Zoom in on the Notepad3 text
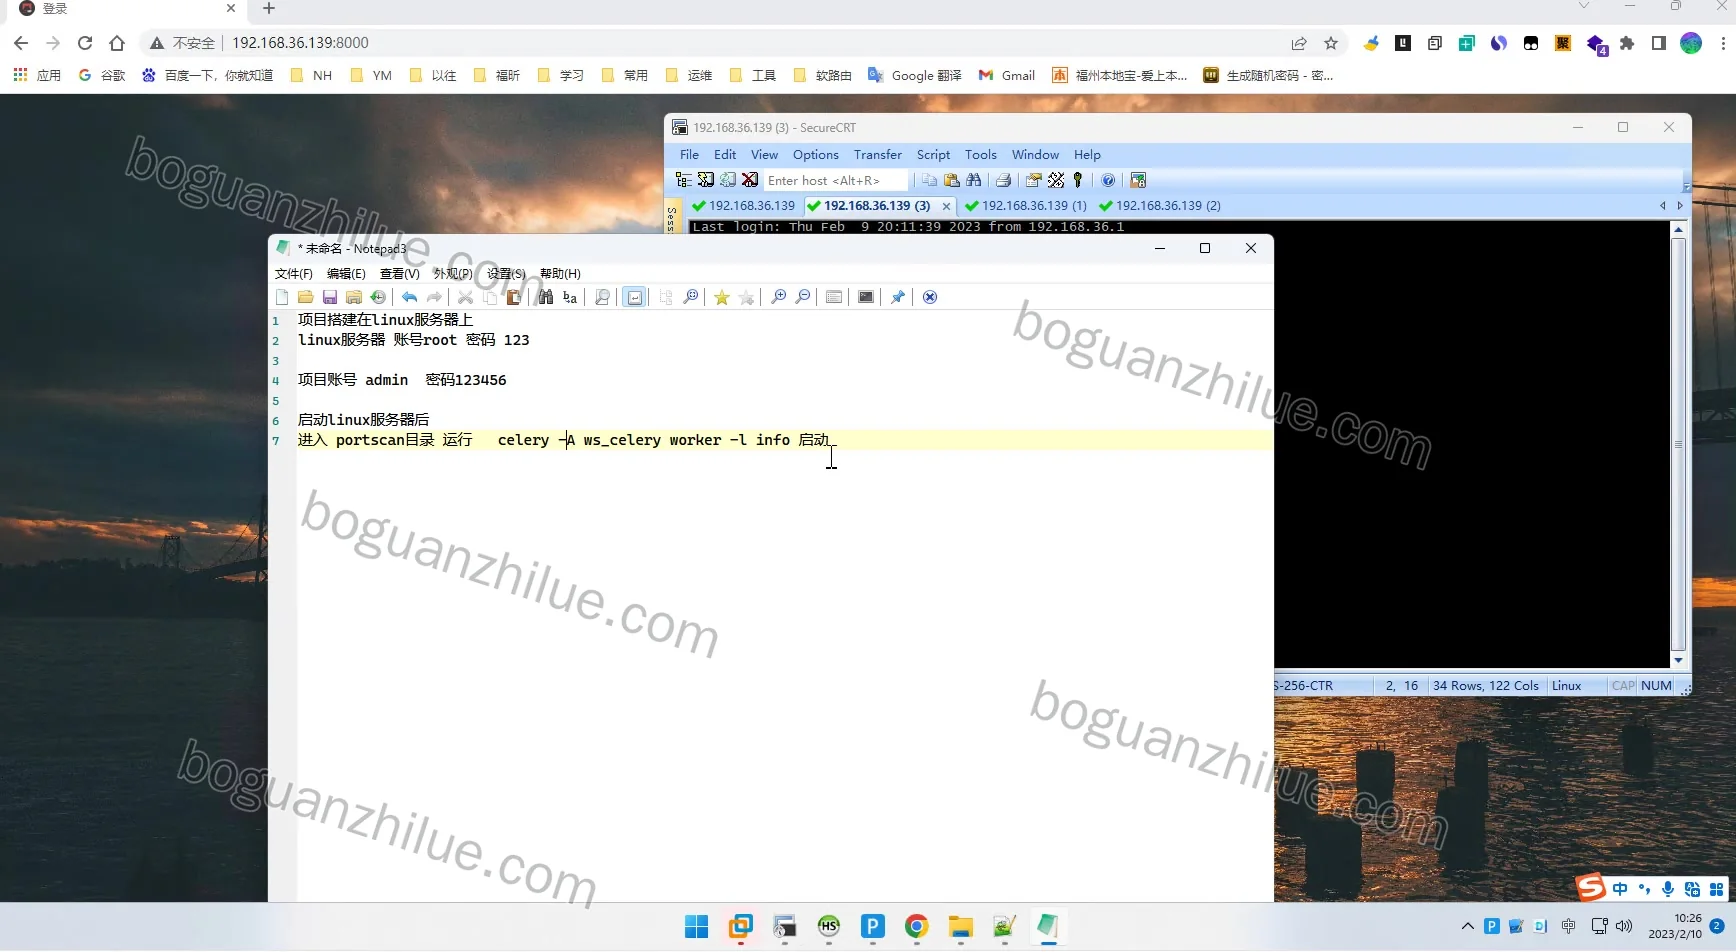Viewport: 1736px width, 952px height. coord(778,297)
